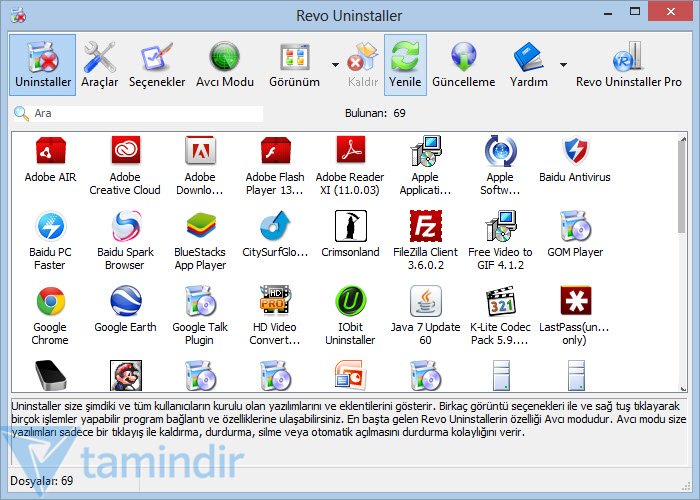The image size is (700, 500).
Task: Select Adobe AIR in the list
Action: point(50,160)
